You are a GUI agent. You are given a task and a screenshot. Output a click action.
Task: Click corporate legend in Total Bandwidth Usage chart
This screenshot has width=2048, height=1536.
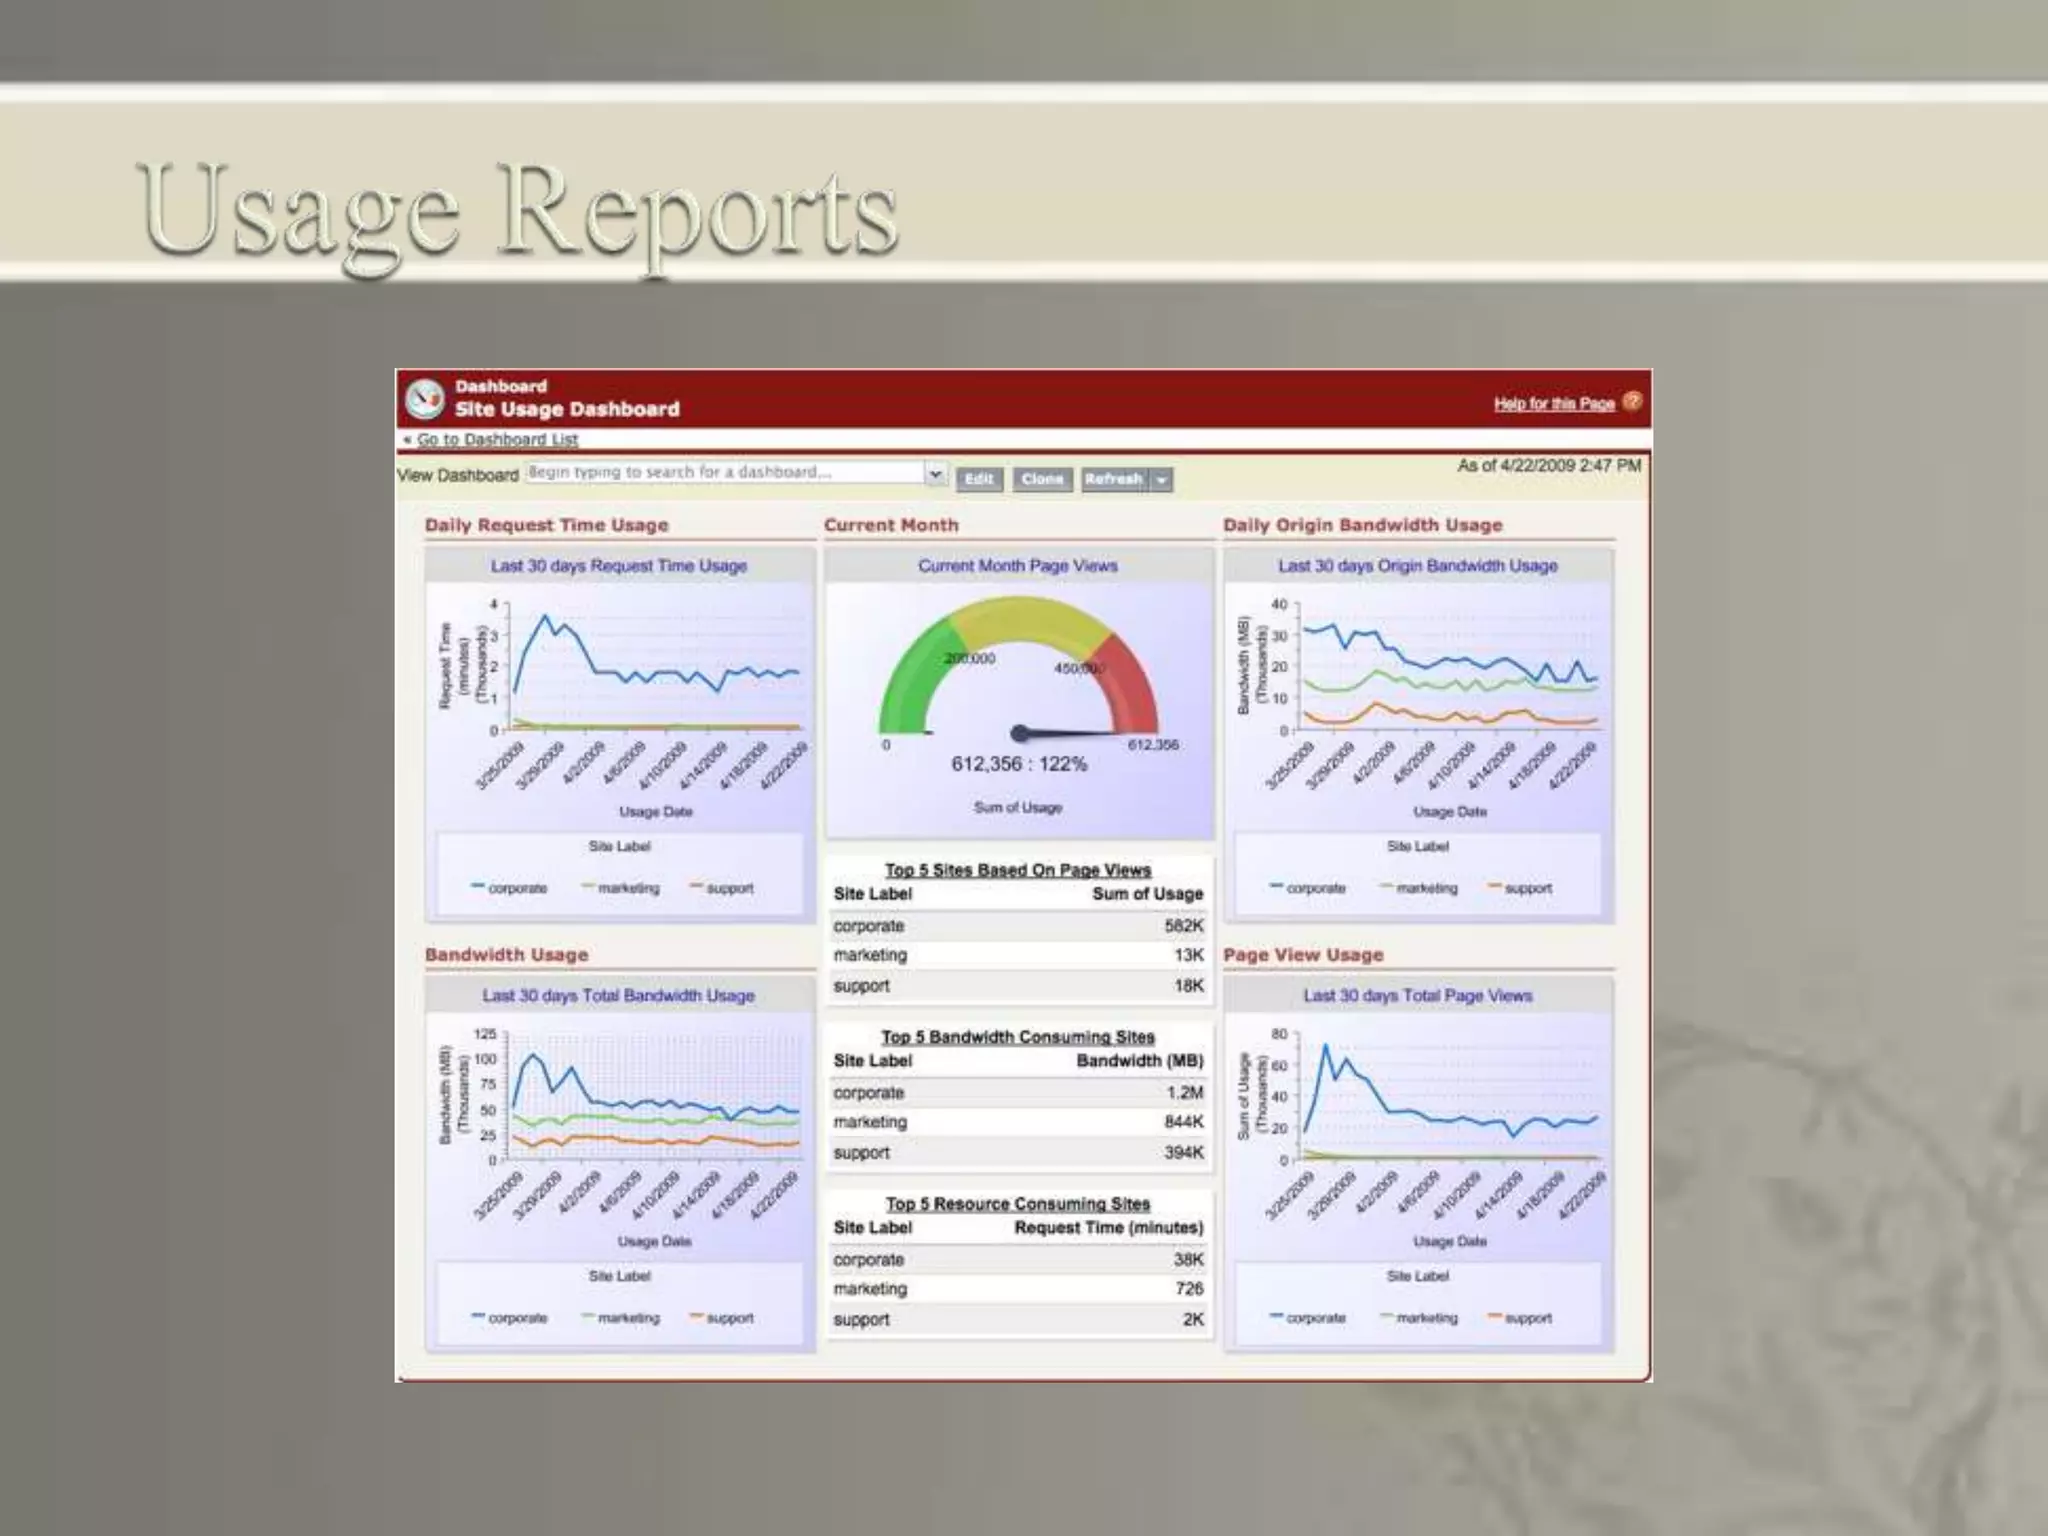coord(509,1318)
